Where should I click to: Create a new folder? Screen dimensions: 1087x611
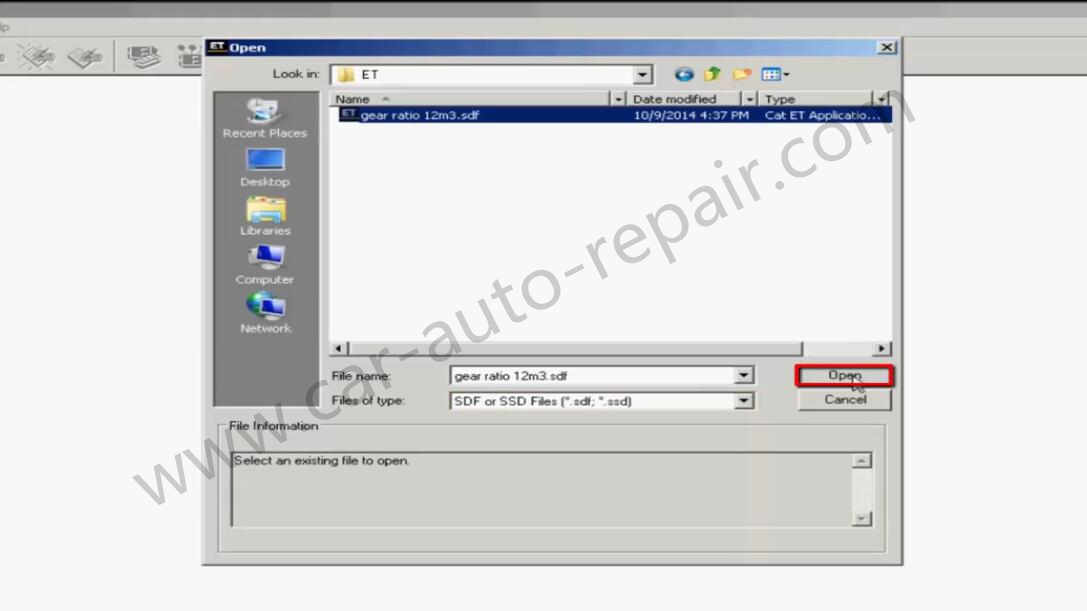[741, 74]
